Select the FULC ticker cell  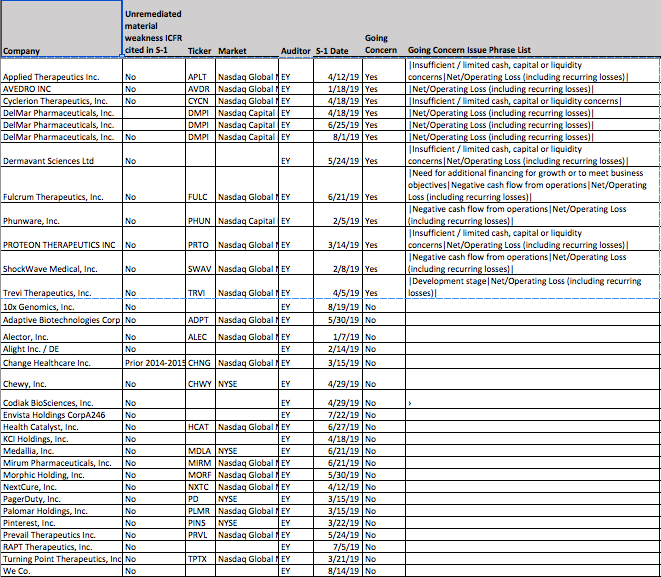[200, 185]
